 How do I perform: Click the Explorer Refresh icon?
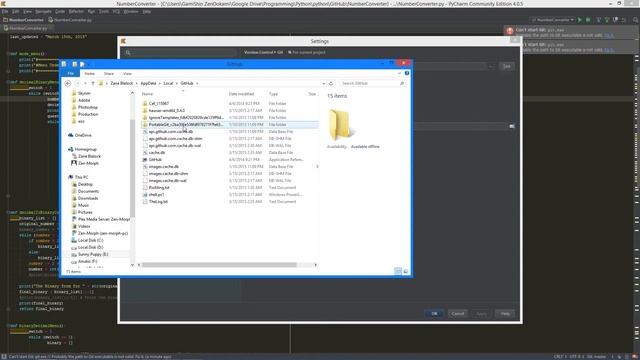pyautogui.click(x=331, y=83)
